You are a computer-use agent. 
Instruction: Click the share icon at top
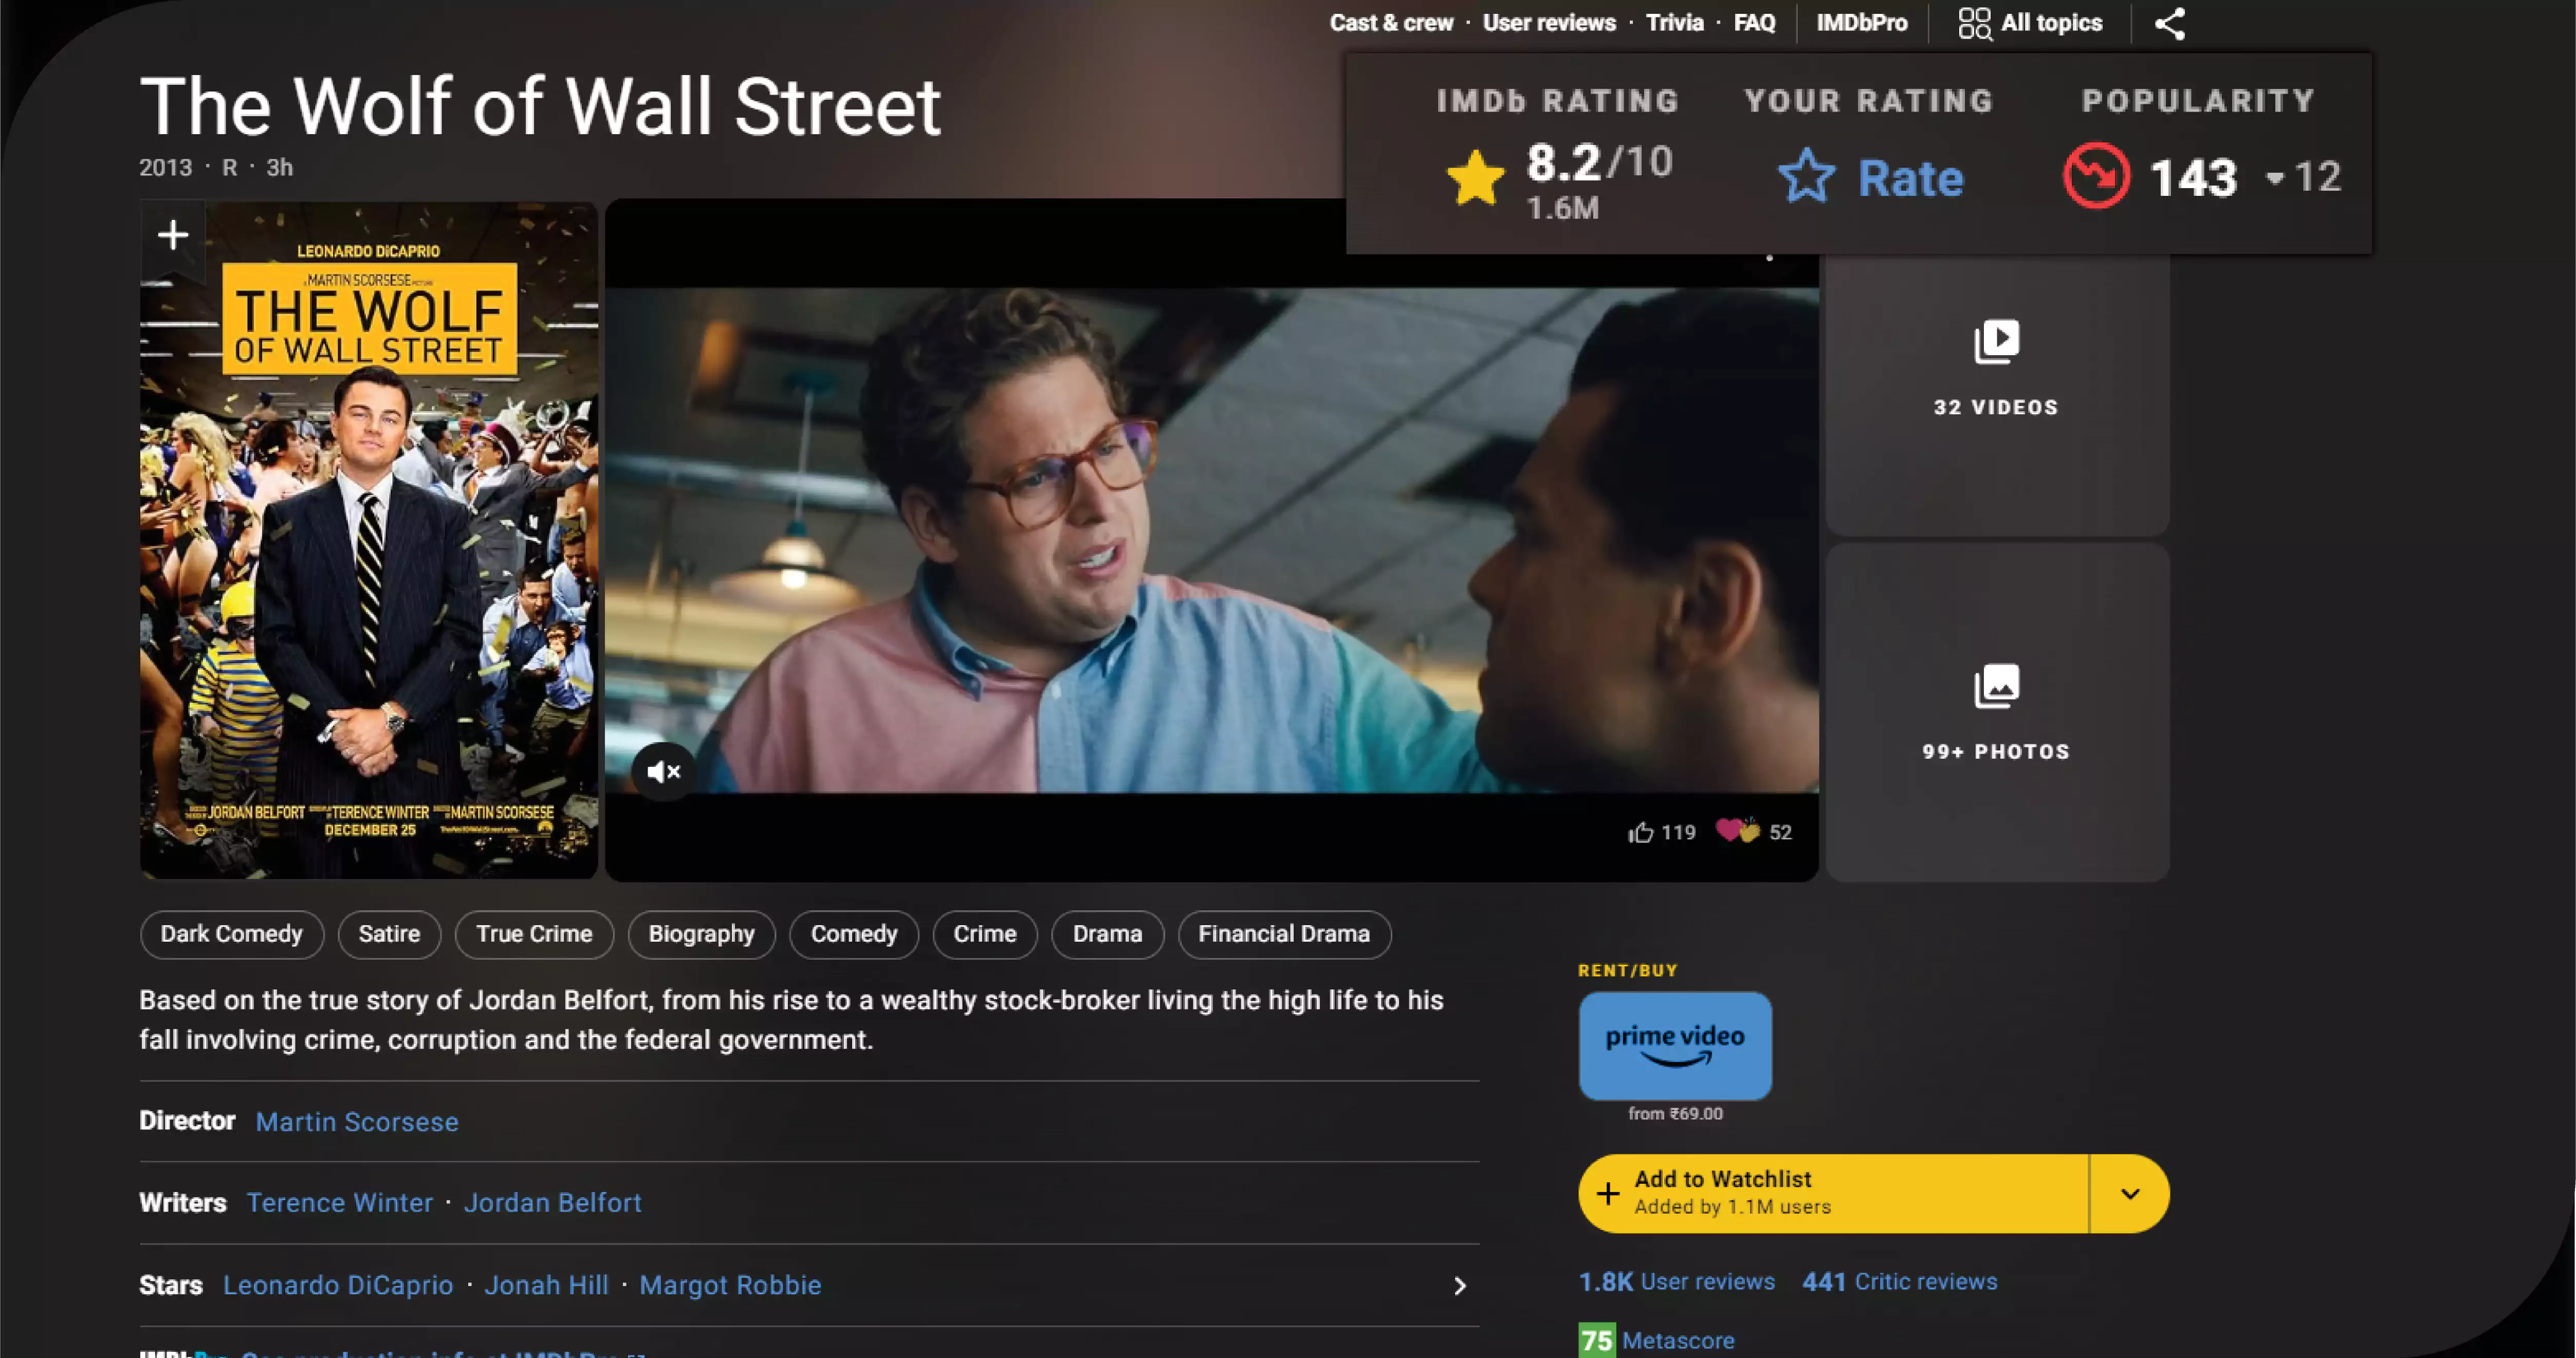click(x=2169, y=23)
